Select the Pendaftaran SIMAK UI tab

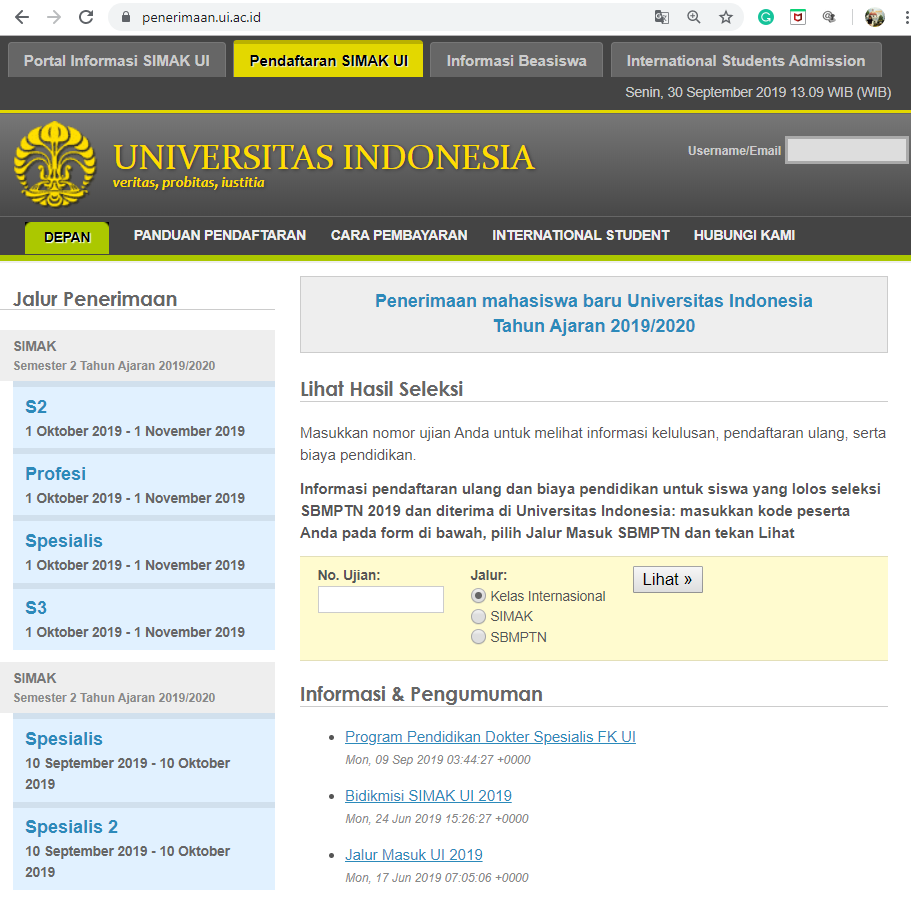pyautogui.click(x=328, y=60)
